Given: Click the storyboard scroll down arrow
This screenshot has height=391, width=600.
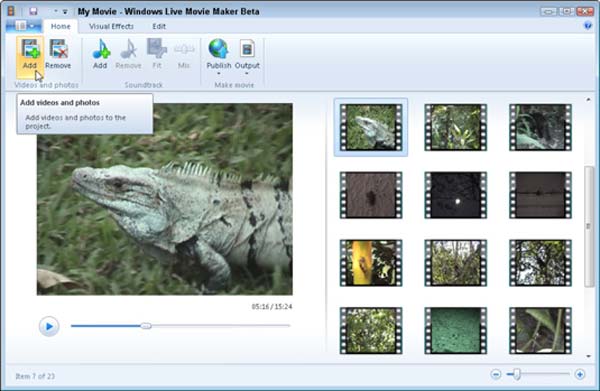Looking at the screenshot, I should 588,356.
